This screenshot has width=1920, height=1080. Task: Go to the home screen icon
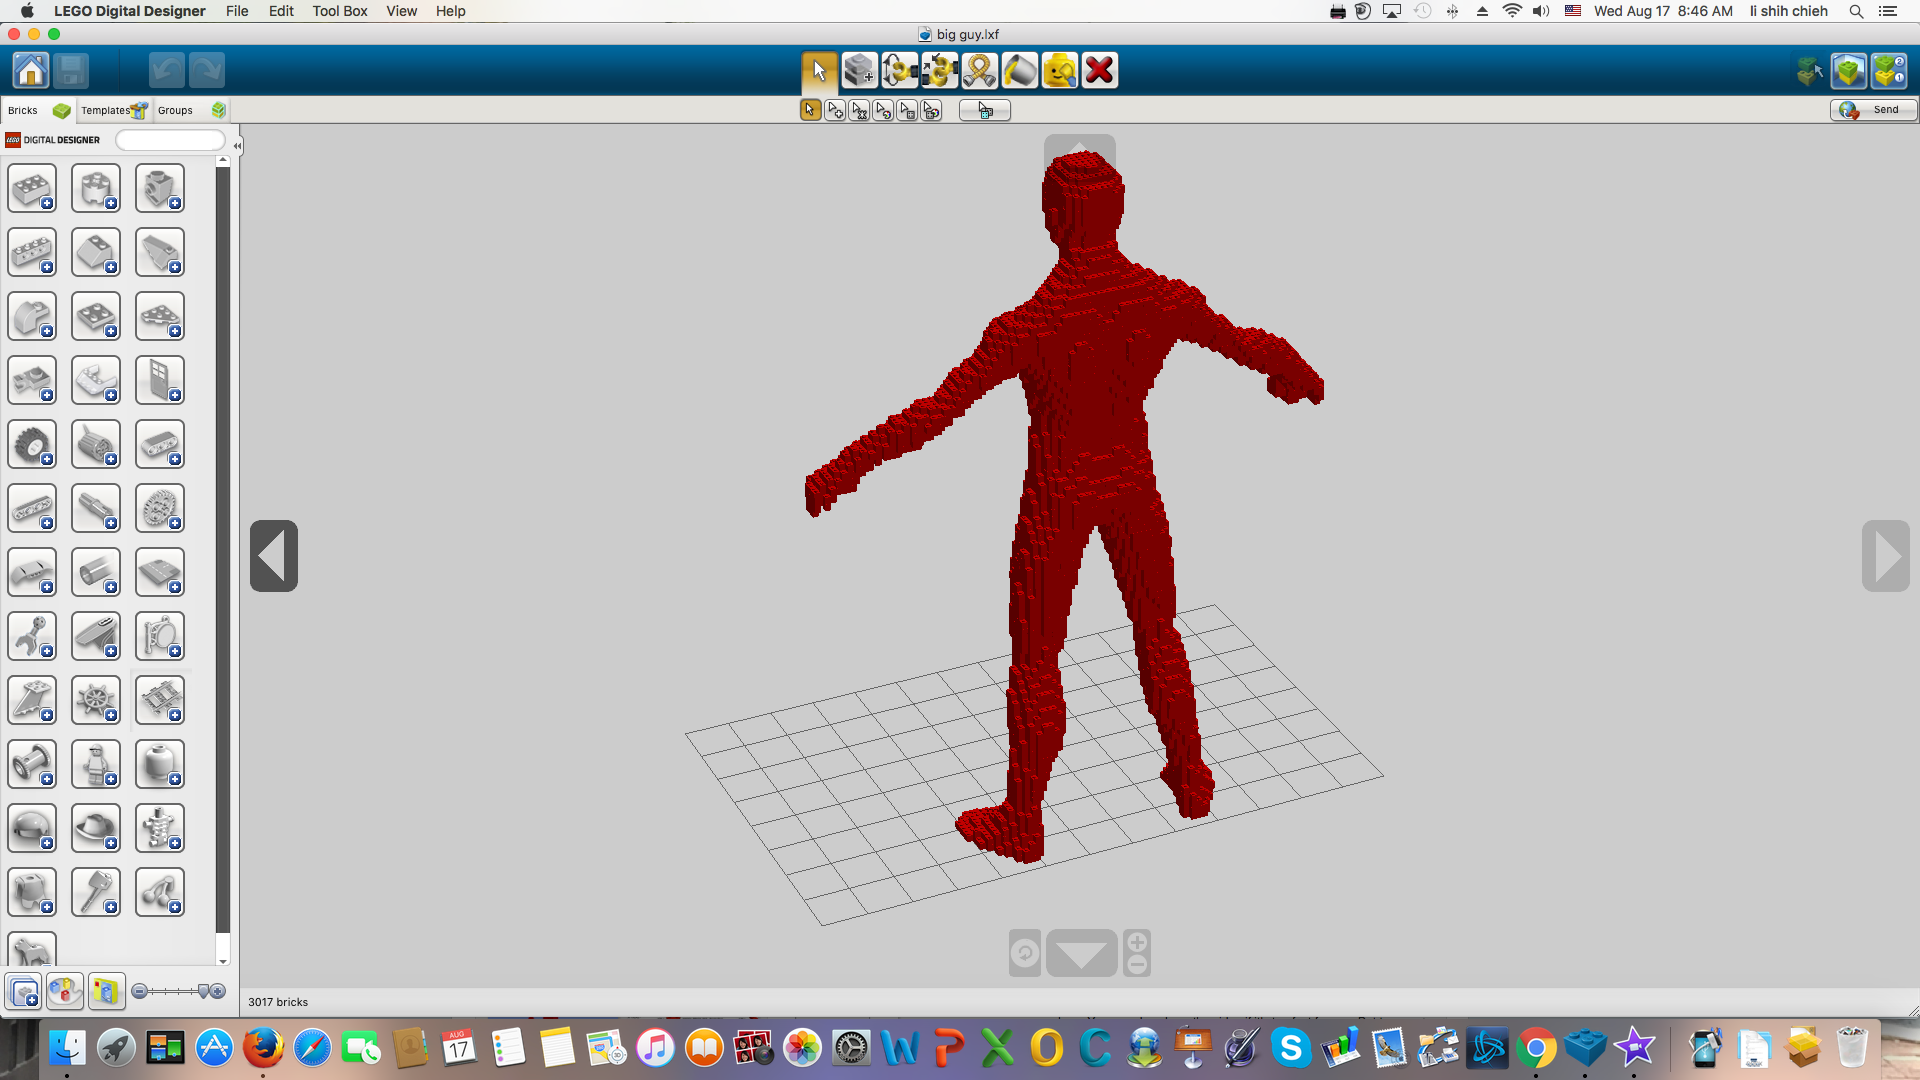(x=30, y=71)
